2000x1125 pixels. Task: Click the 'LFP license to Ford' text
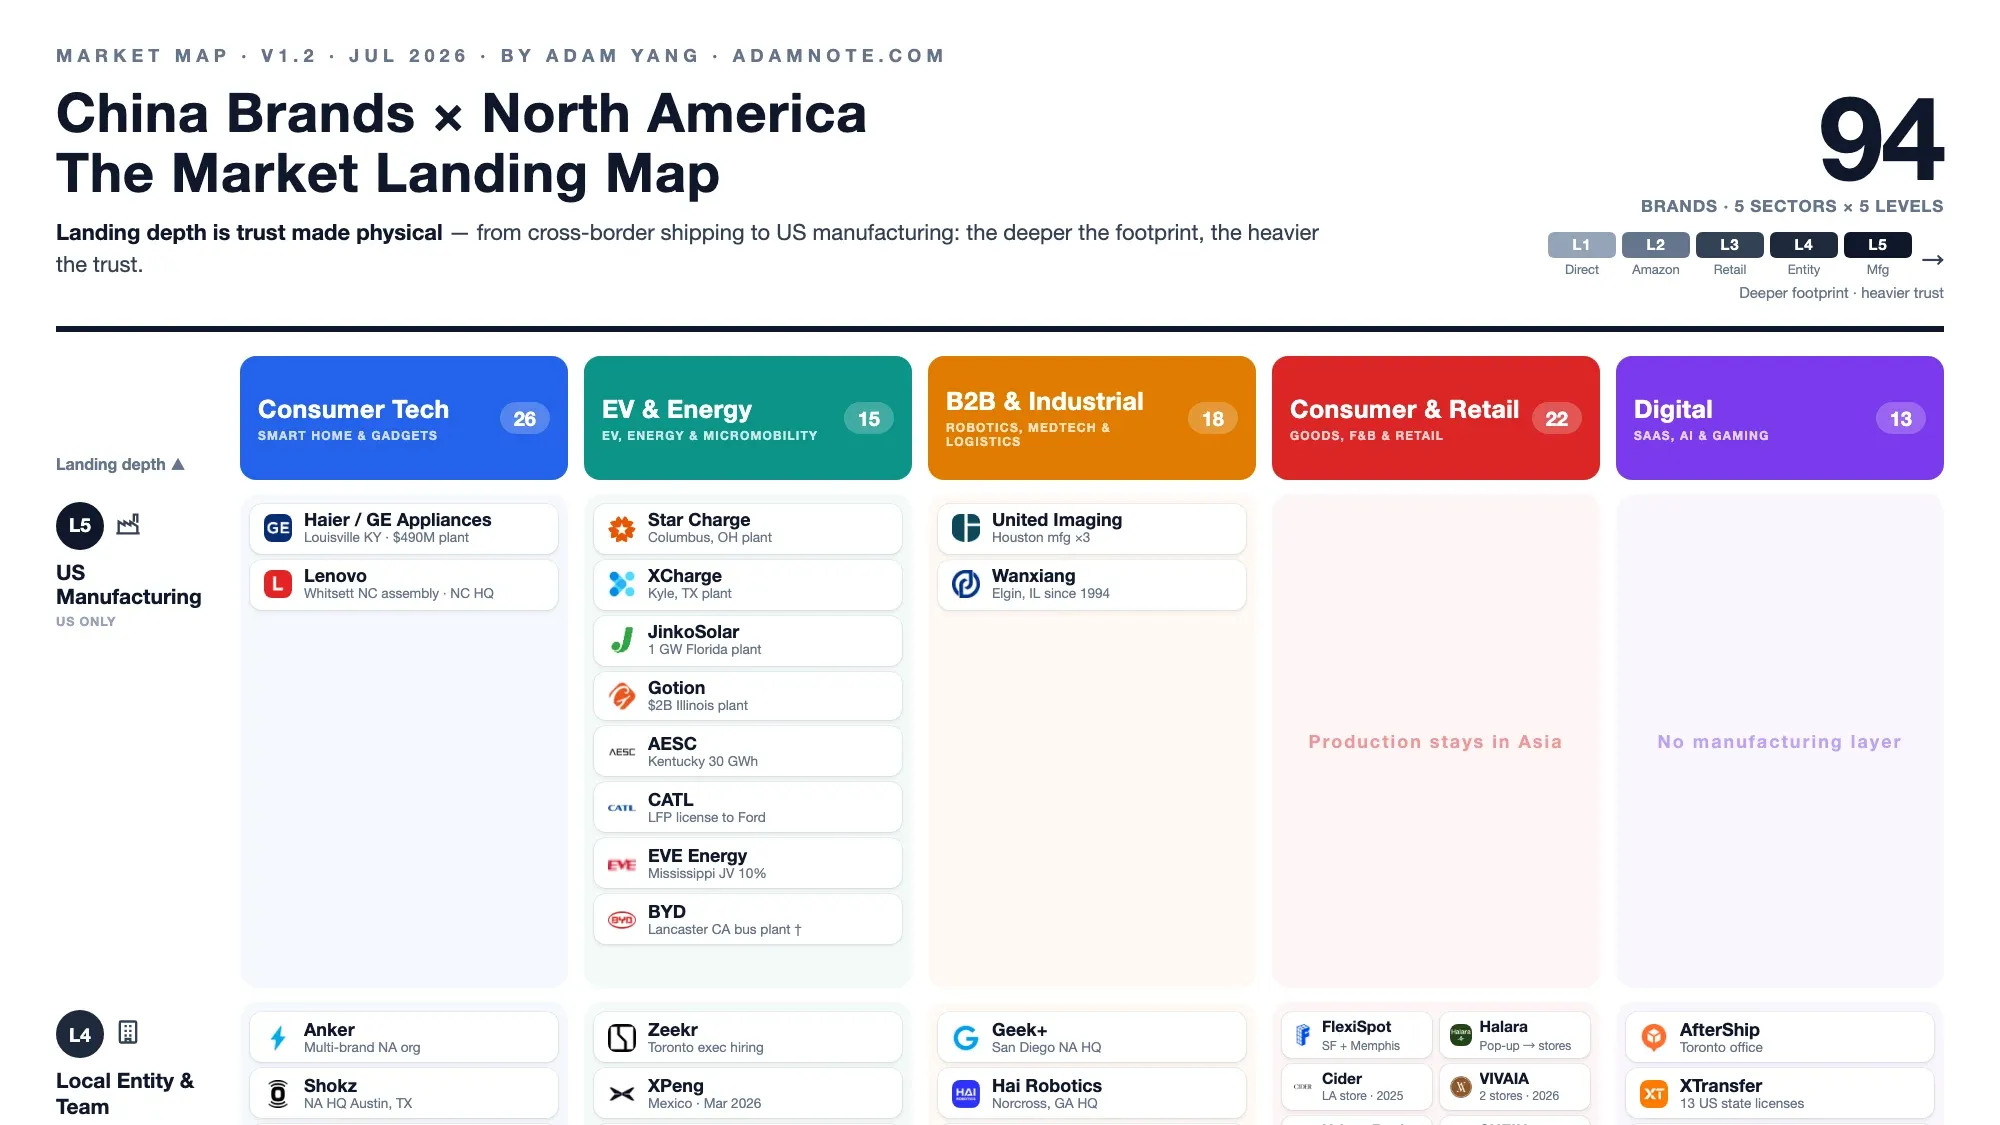[x=707, y=817]
